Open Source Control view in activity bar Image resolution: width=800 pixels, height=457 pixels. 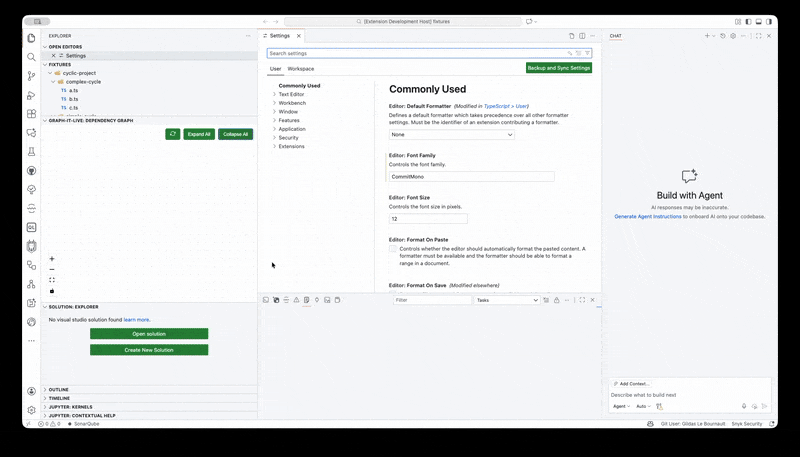pos(31,76)
